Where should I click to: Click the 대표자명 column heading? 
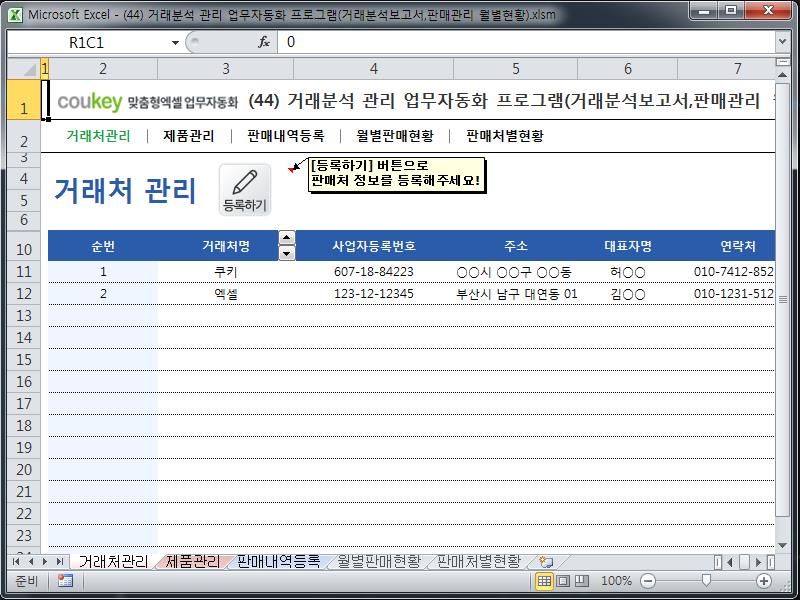coord(628,246)
